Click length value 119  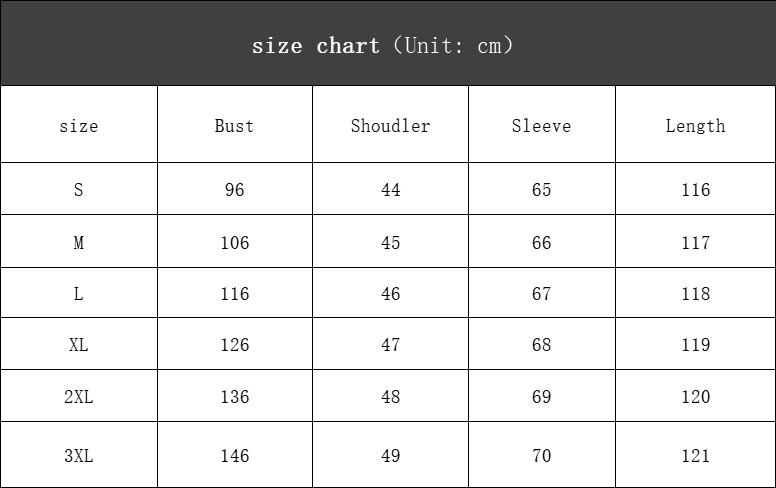coord(695,345)
